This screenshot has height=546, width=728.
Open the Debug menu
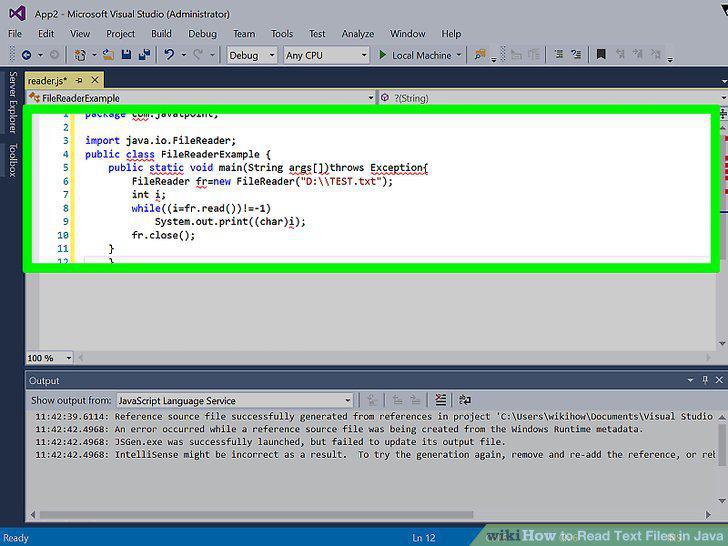202,34
